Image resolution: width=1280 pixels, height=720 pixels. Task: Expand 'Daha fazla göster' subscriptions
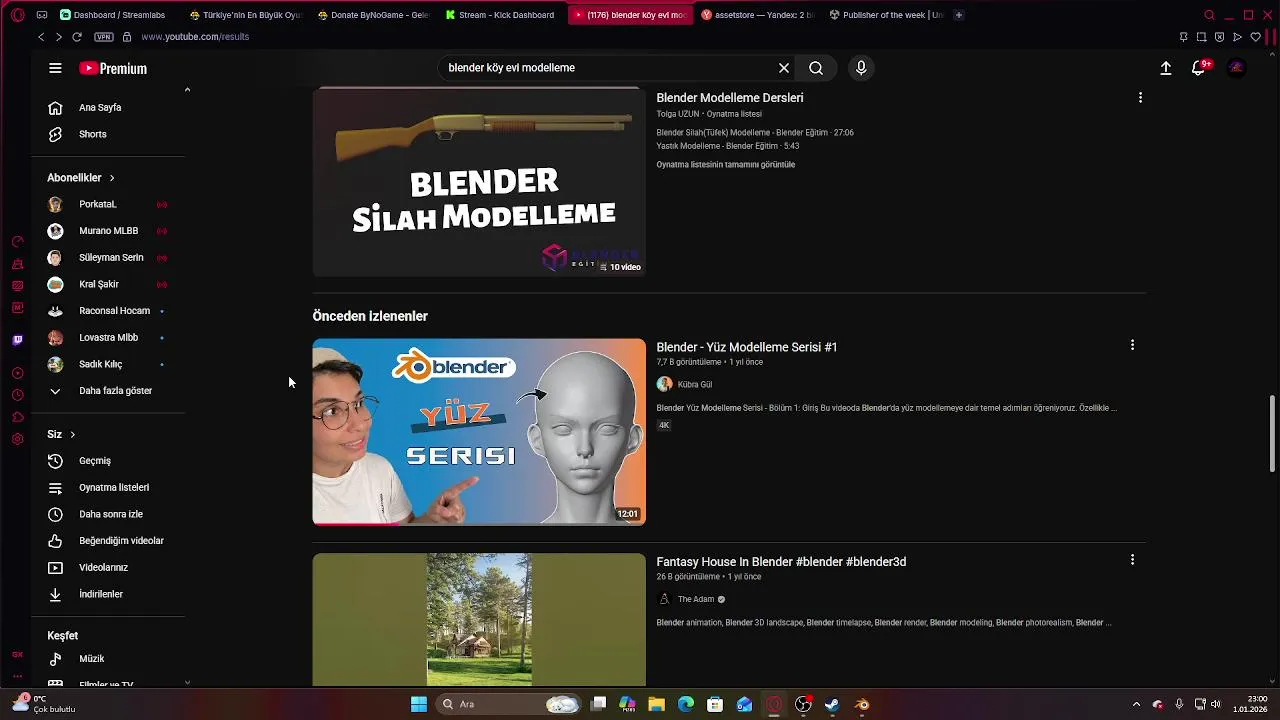[x=108, y=391]
